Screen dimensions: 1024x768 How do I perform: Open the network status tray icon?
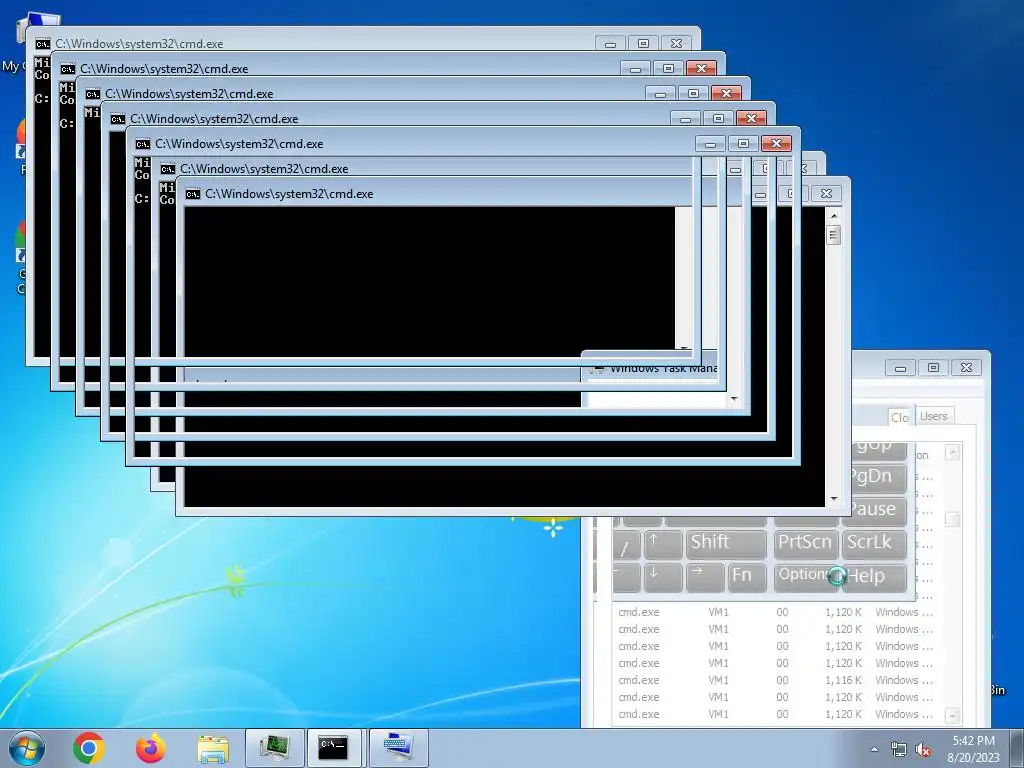click(x=899, y=749)
